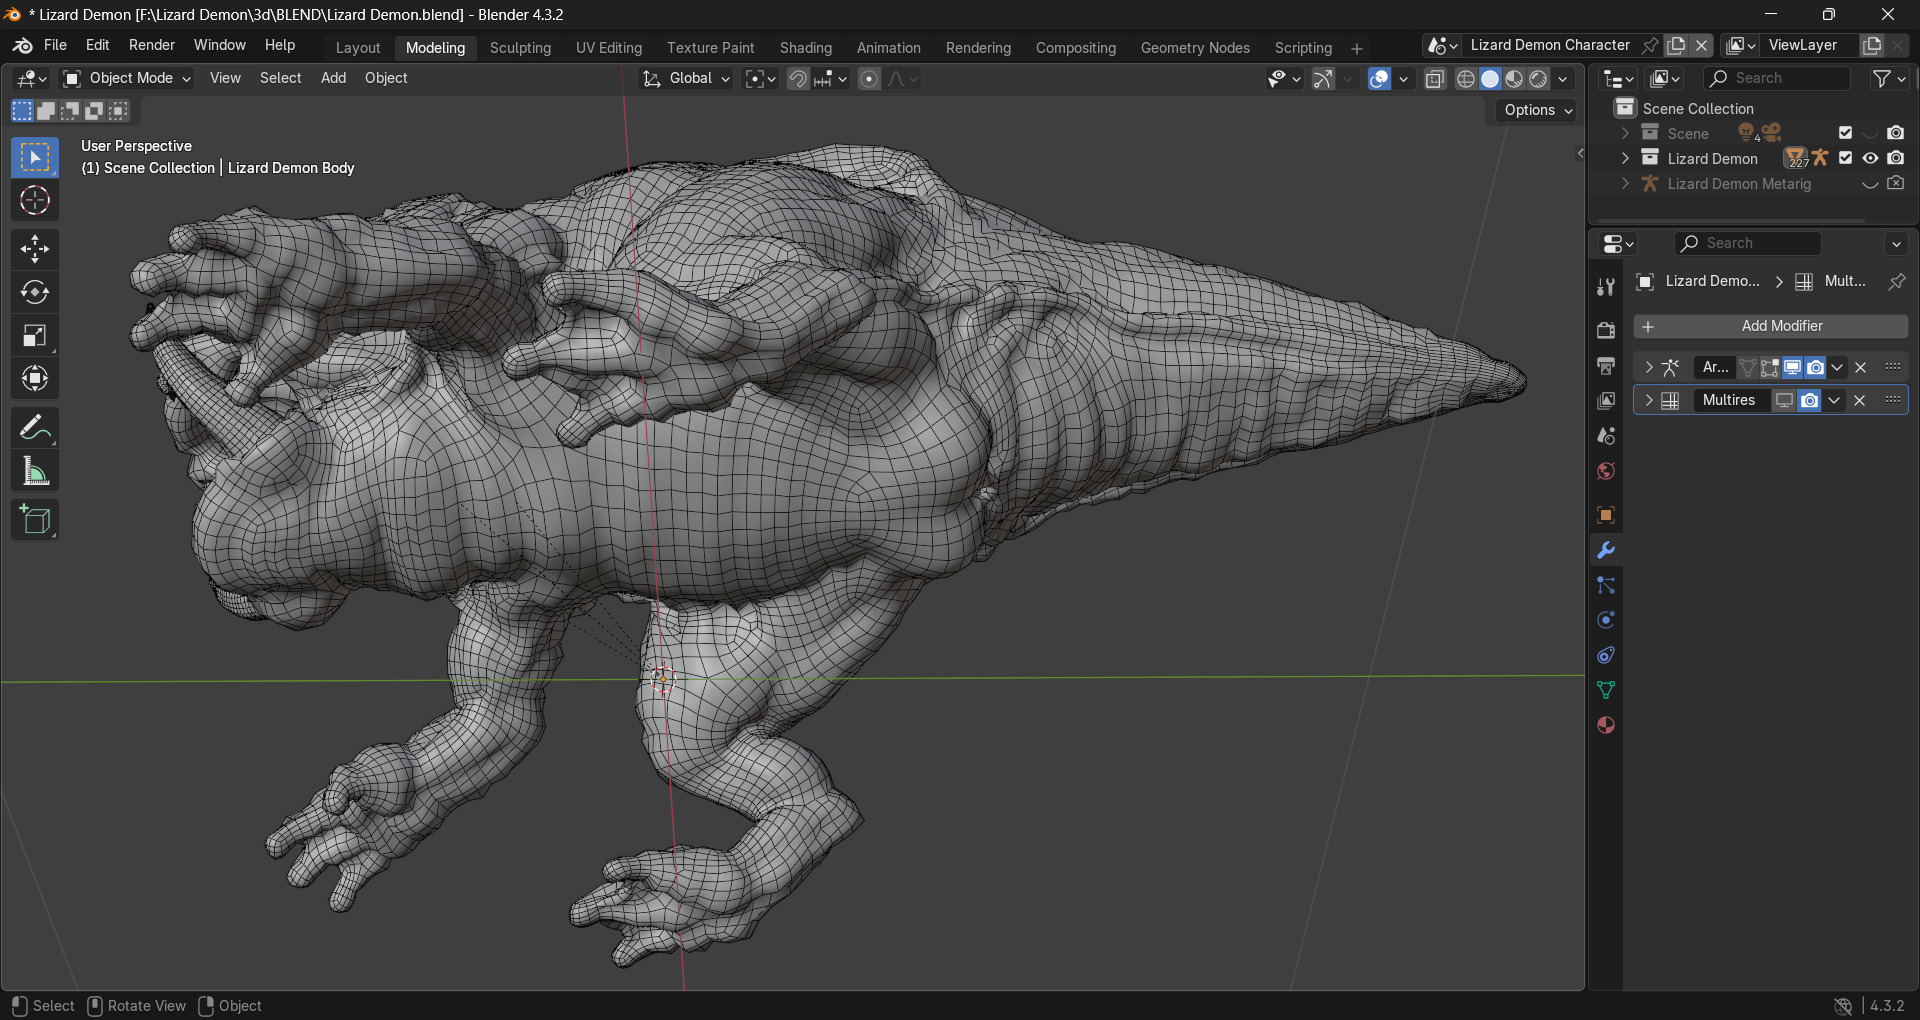Select the Scale tool
This screenshot has width=1920, height=1020.
35,335
